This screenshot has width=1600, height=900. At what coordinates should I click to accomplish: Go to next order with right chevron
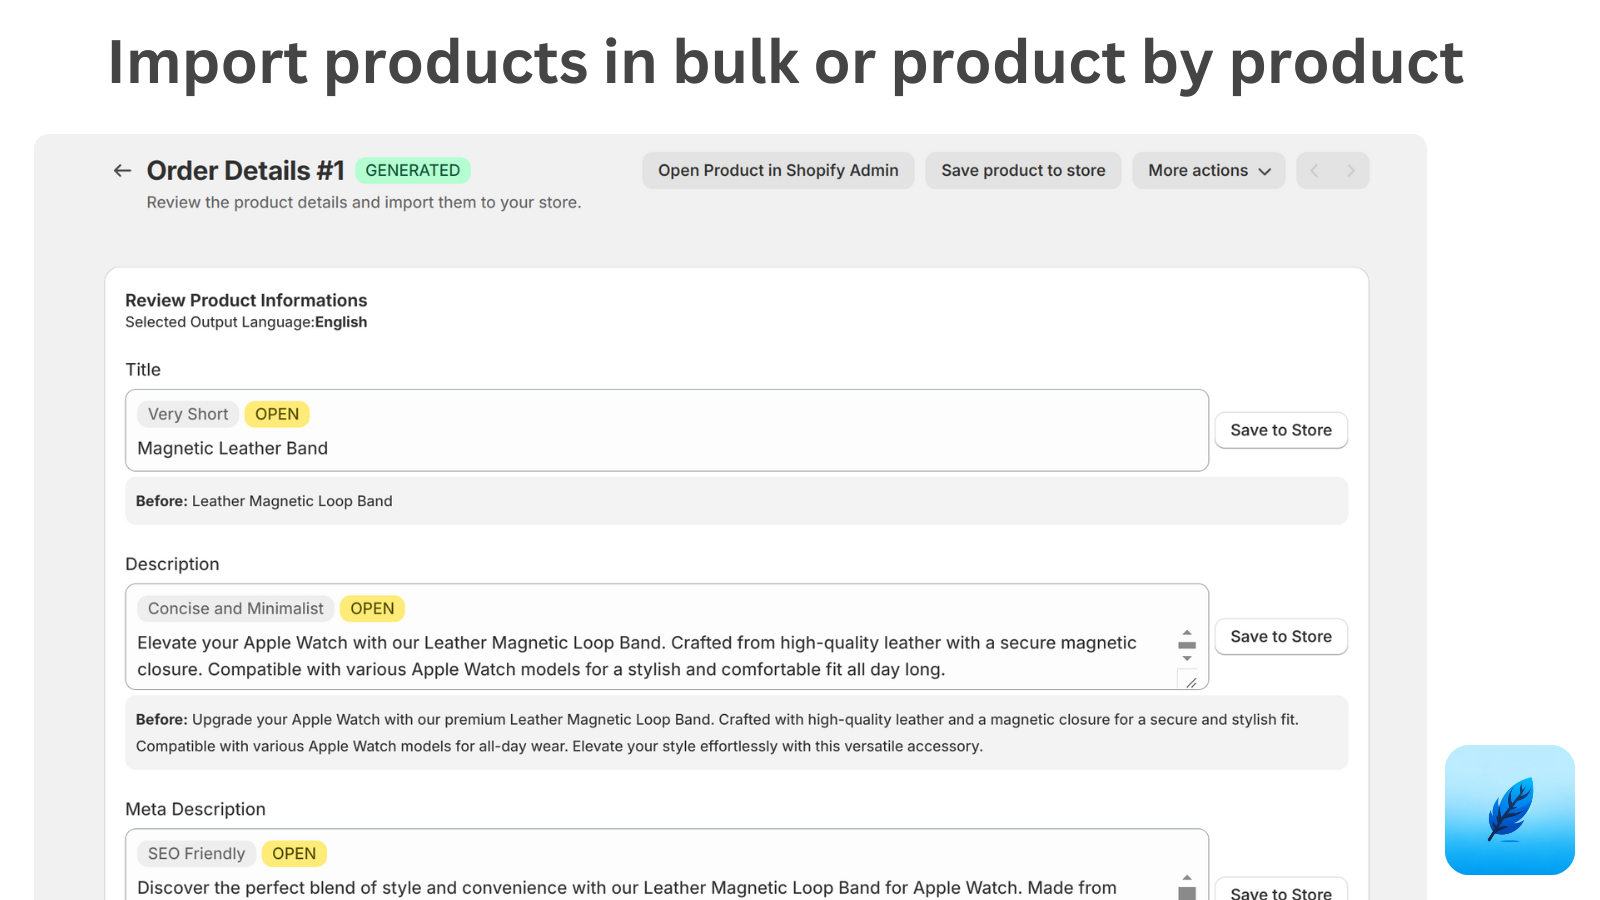click(x=1351, y=171)
